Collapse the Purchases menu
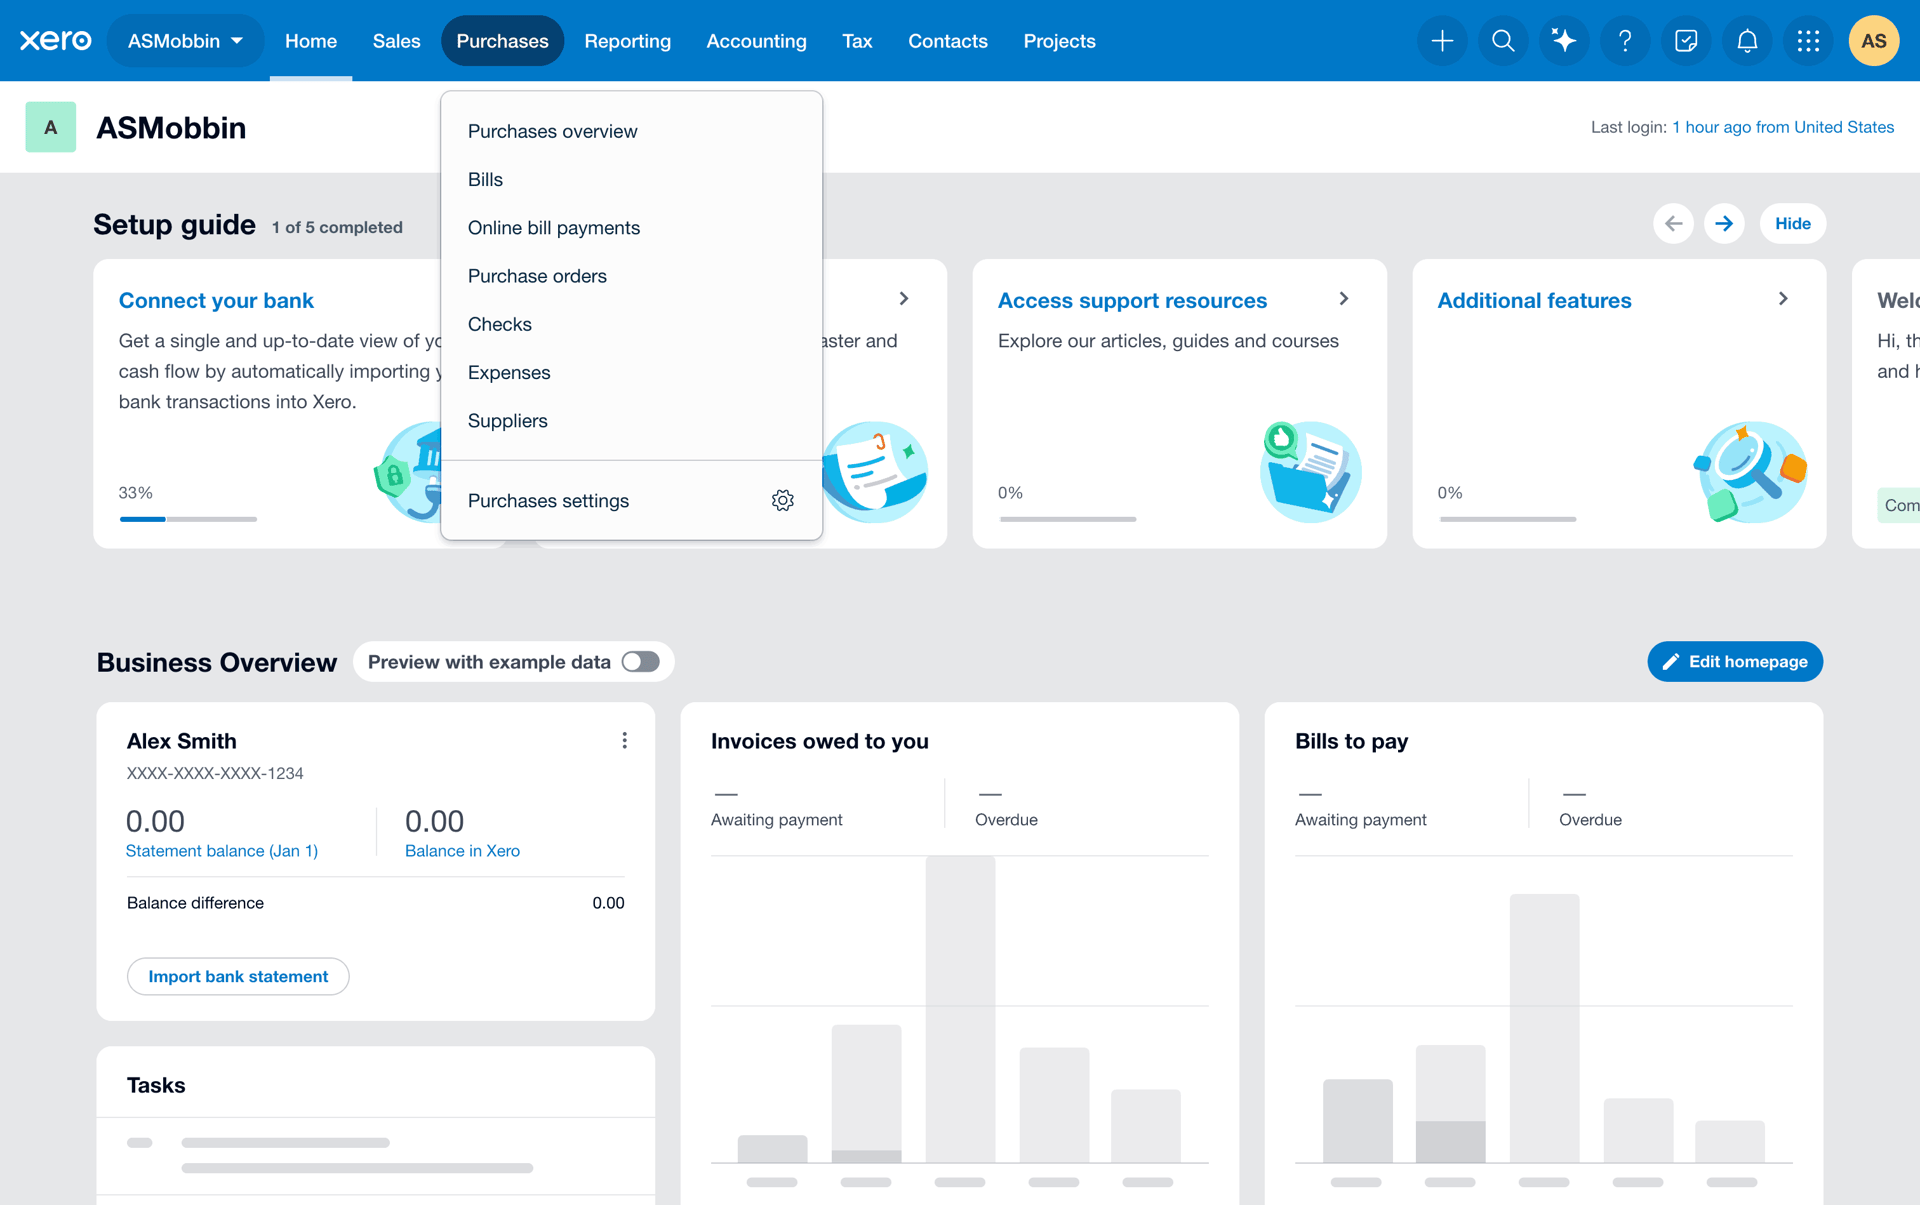 coord(502,41)
